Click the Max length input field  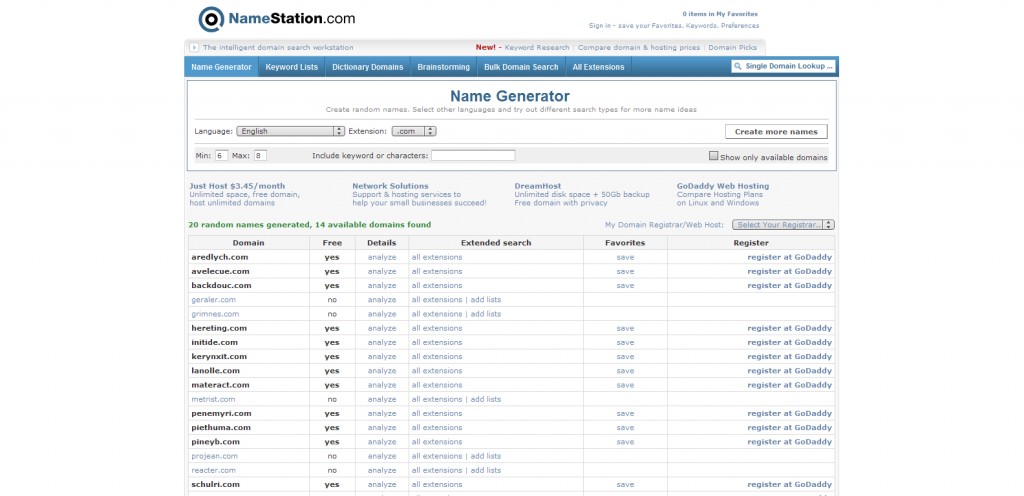tap(260, 156)
